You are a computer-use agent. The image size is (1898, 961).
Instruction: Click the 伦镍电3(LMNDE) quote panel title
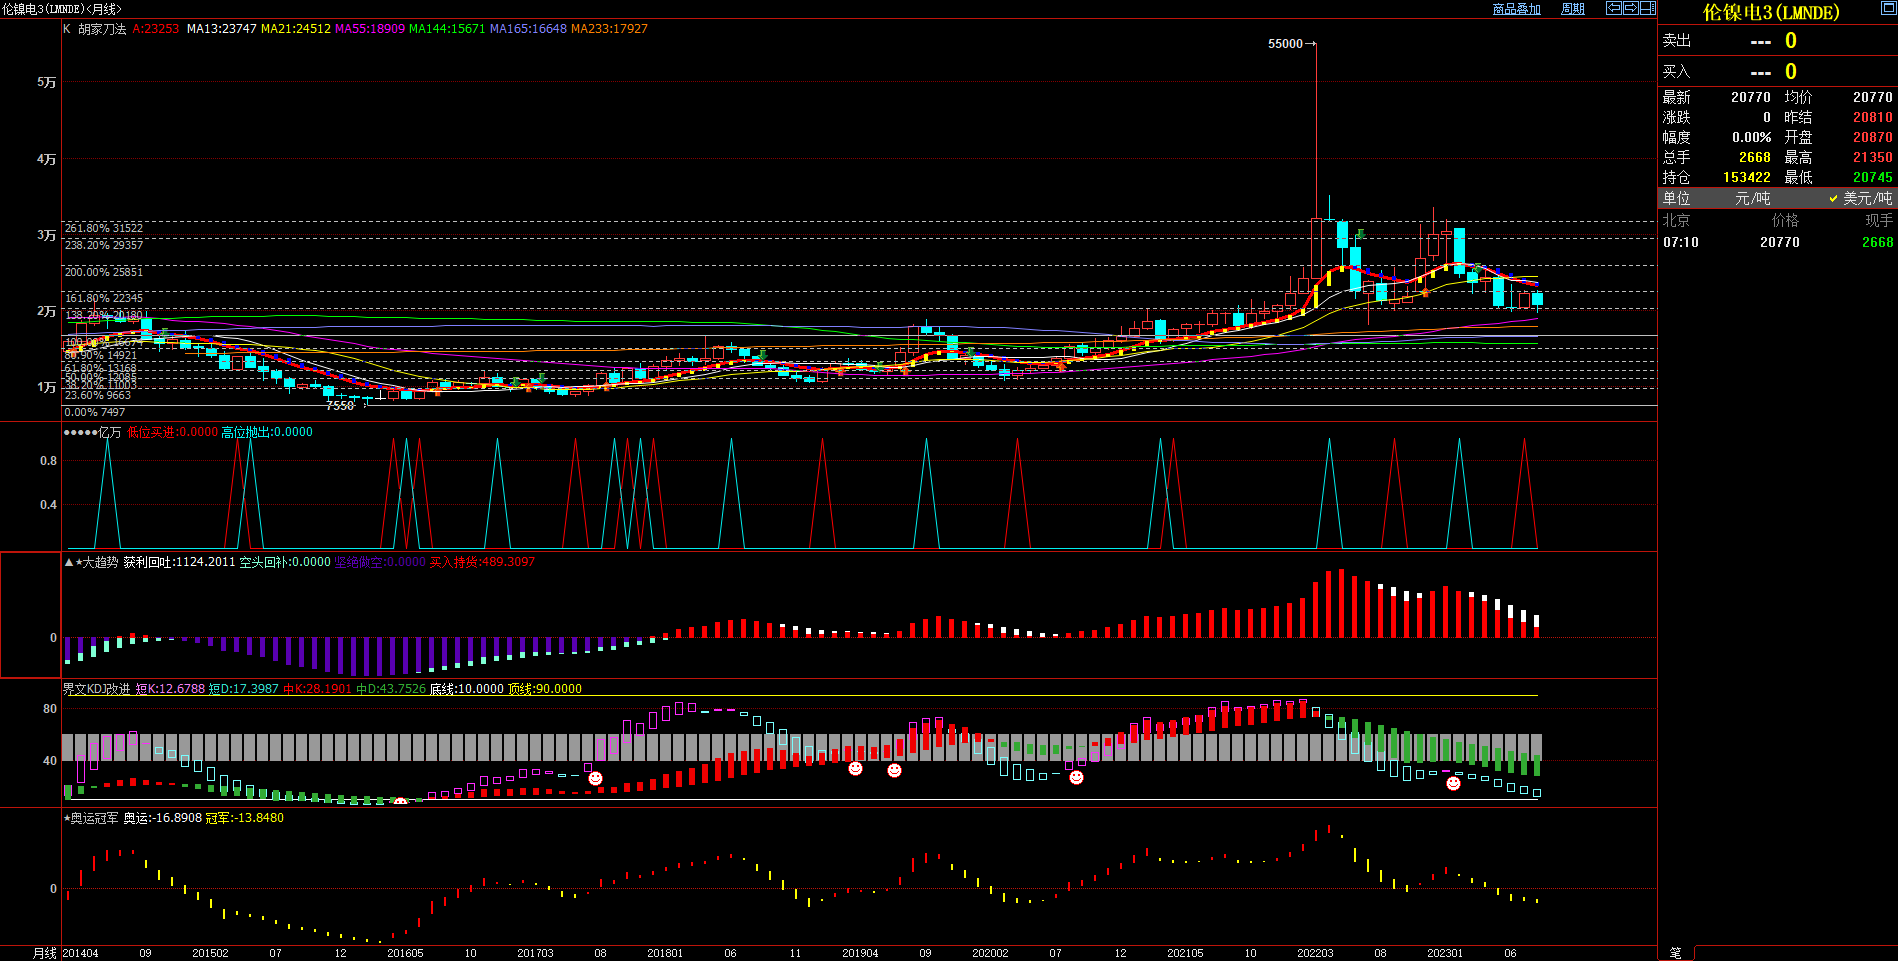tap(1770, 12)
